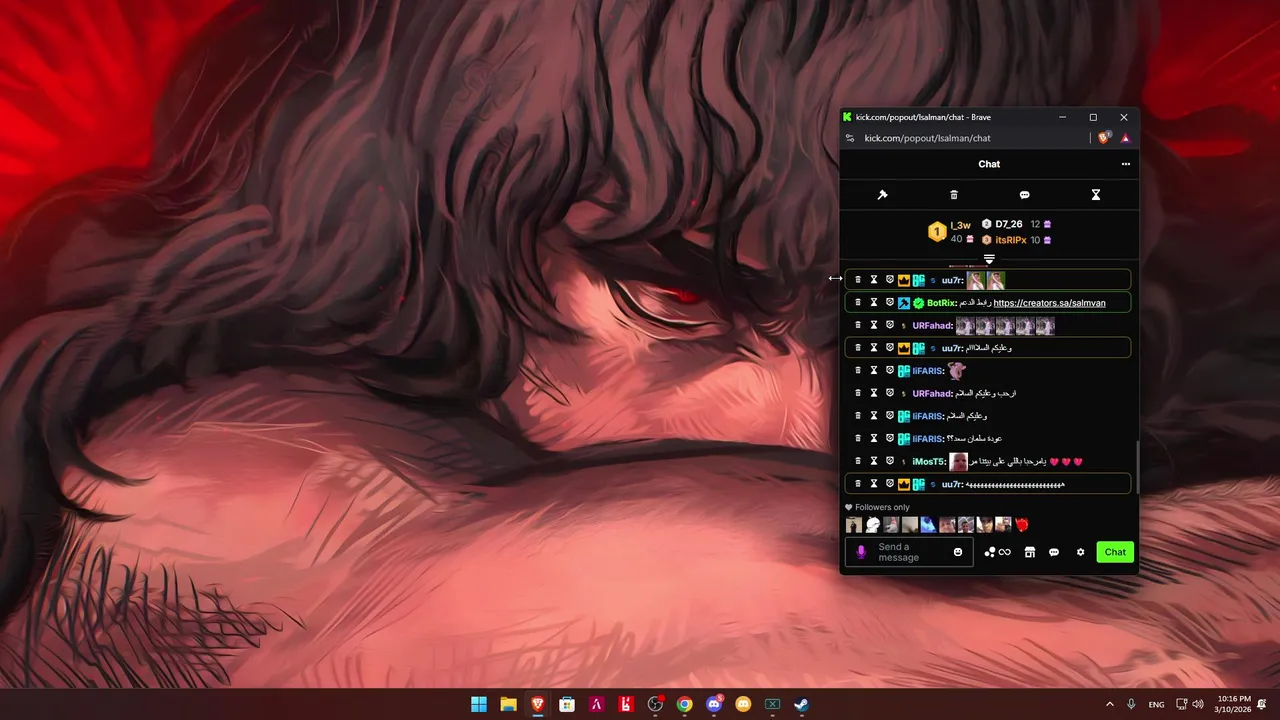This screenshot has width=1280, height=720.
Task: Click the Send a message input field
Action: pyautogui.click(x=909, y=552)
